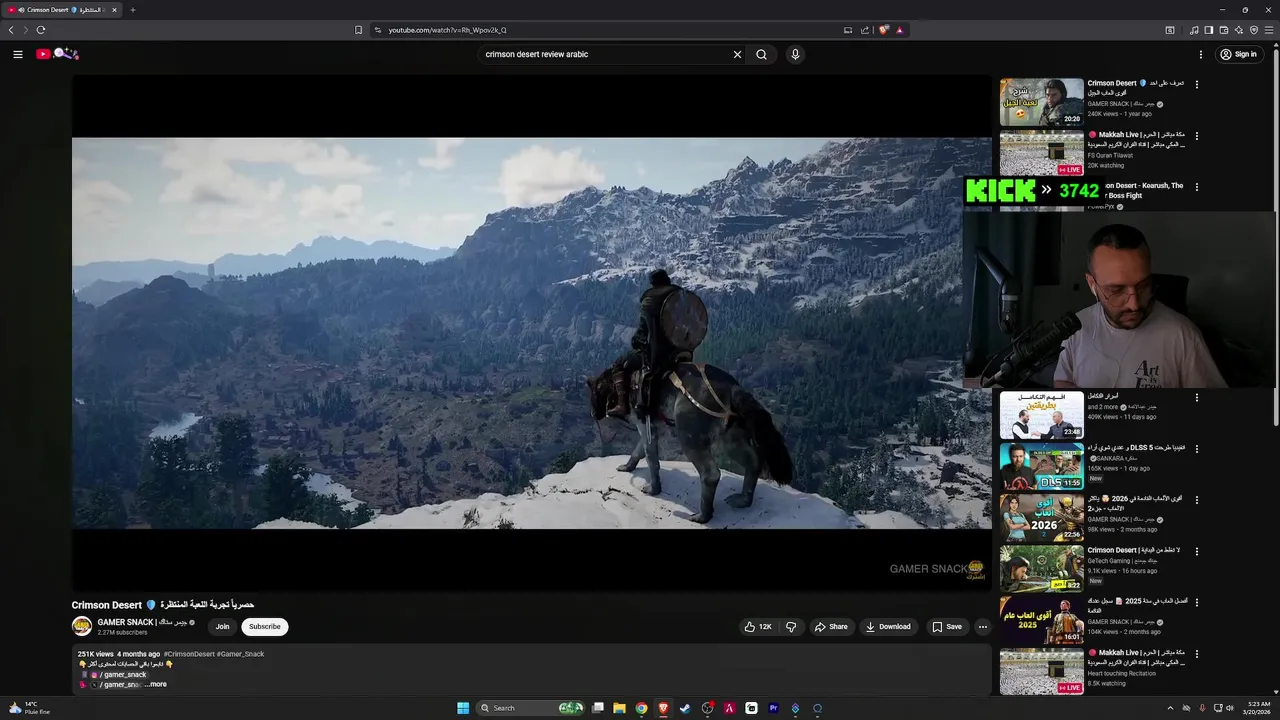
Task: Subscribe to the GAMER SNACK channel
Action: 265,627
